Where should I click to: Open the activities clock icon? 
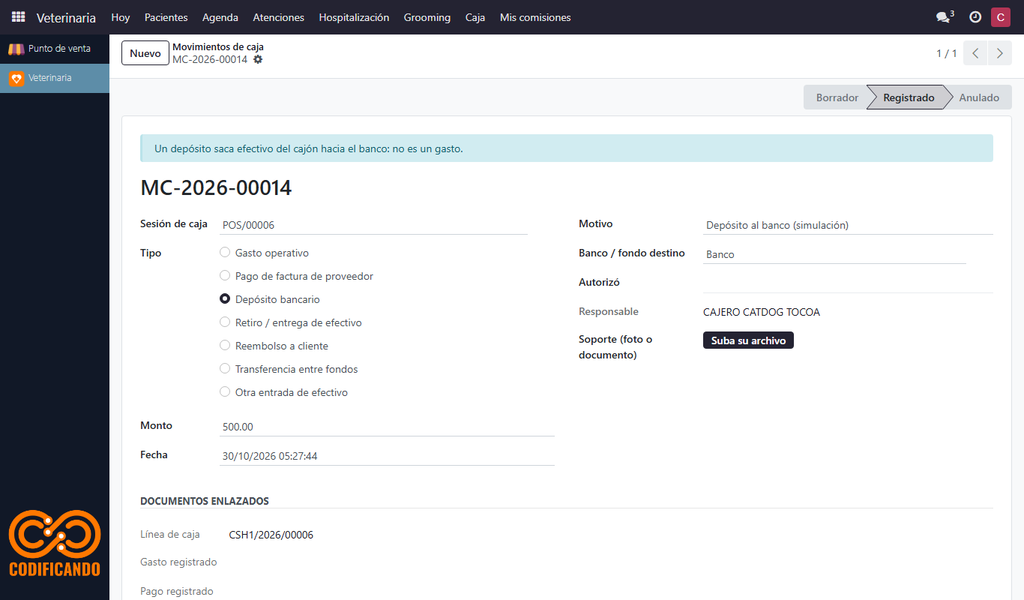coord(975,17)
